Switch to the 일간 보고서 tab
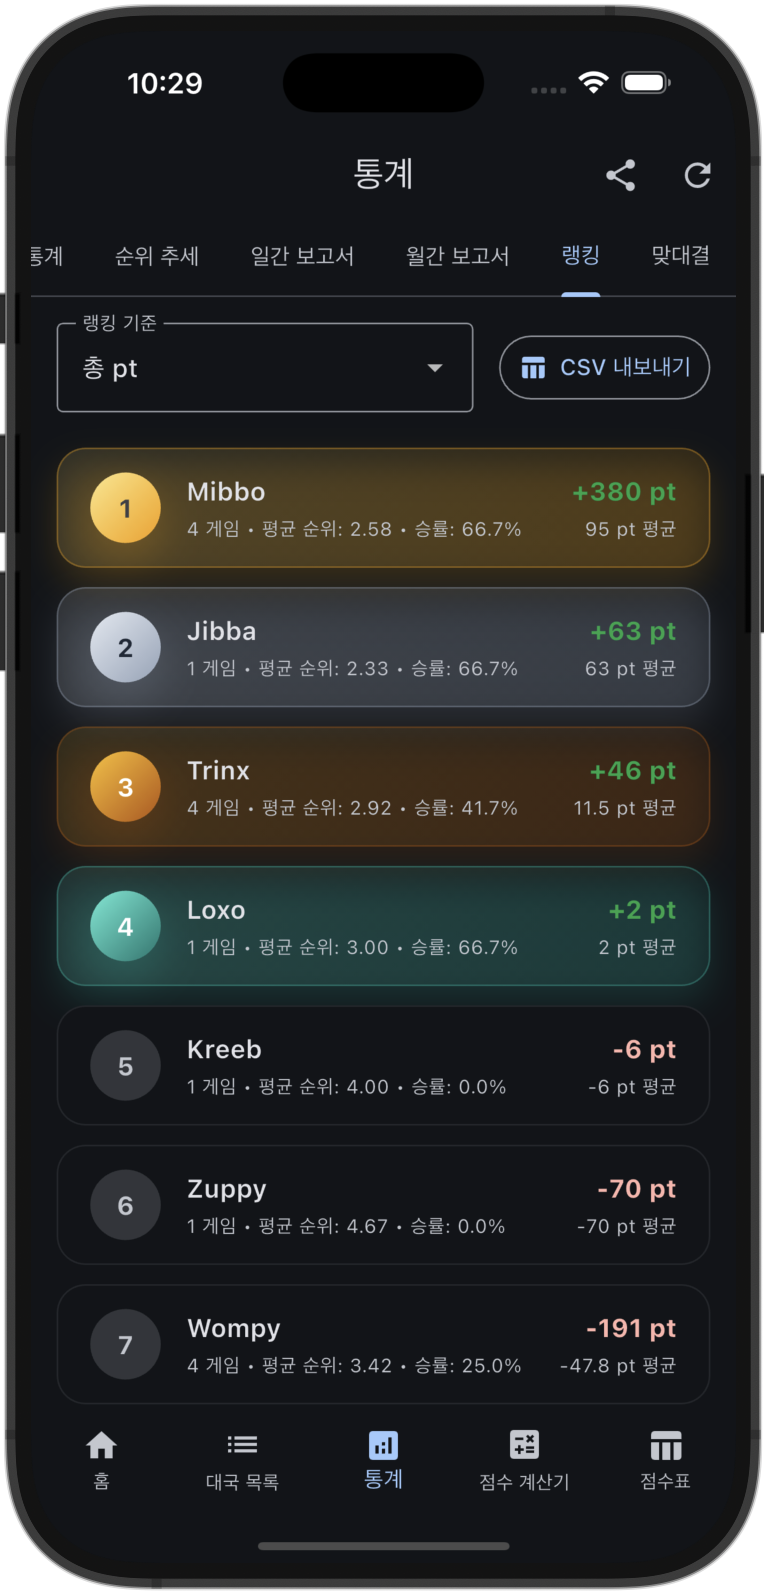 (302, 256)
